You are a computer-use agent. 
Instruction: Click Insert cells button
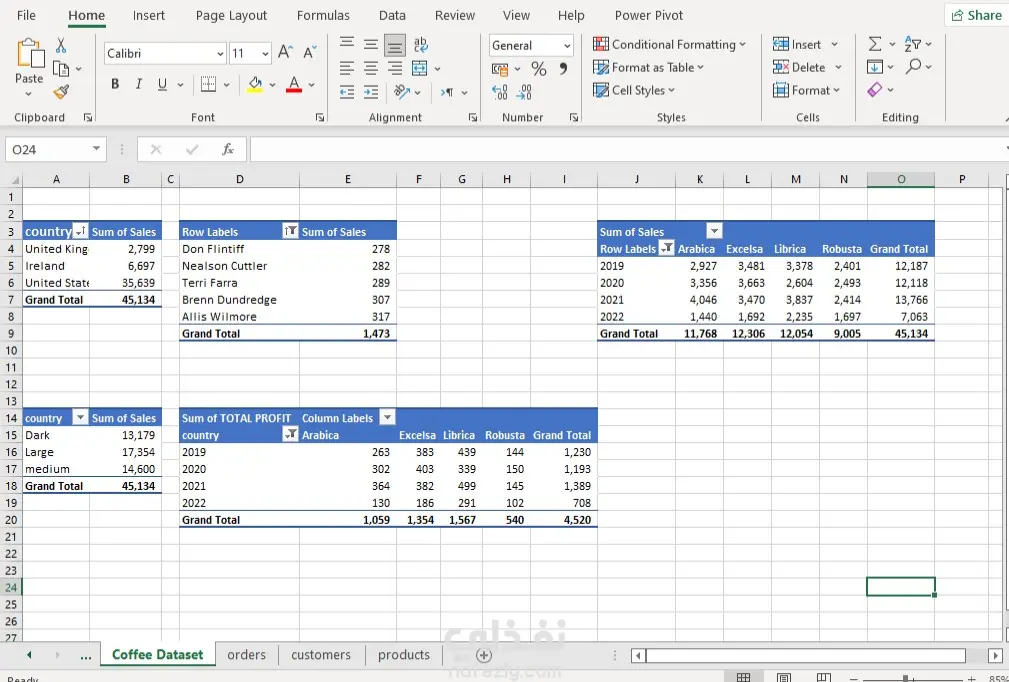click(806, 44)
